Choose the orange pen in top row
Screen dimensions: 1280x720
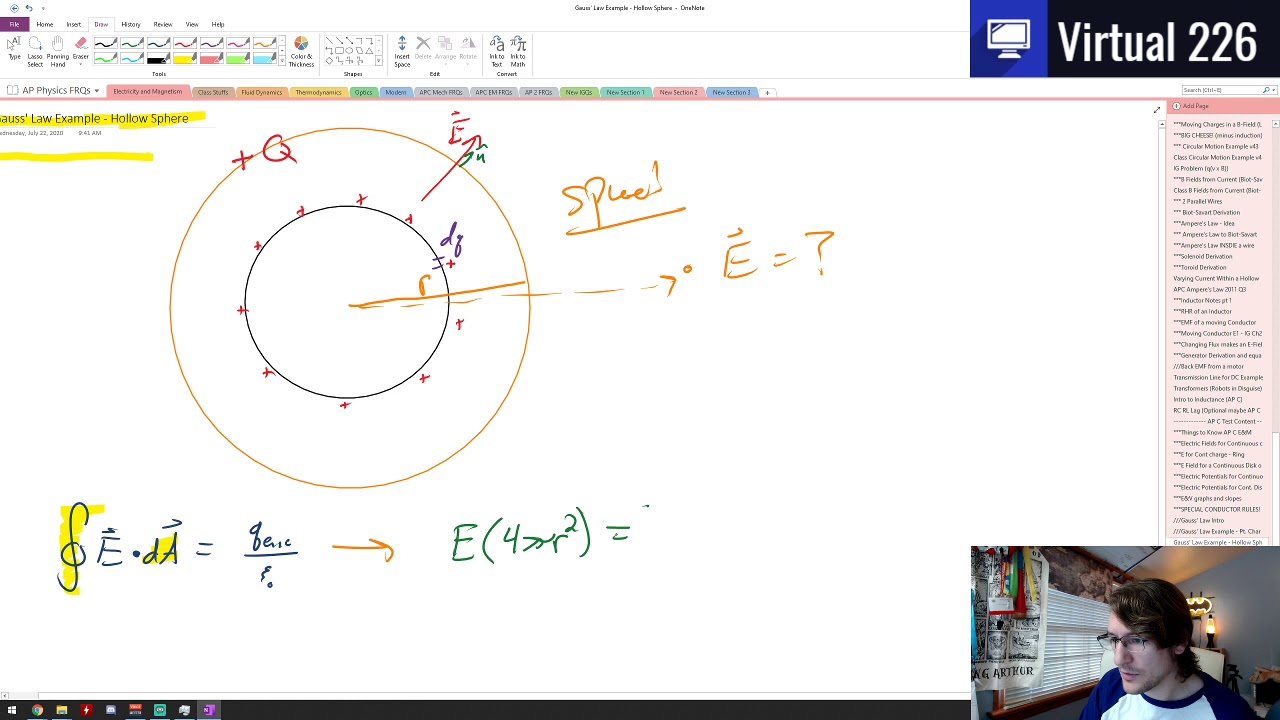click(x=264, y=43)
